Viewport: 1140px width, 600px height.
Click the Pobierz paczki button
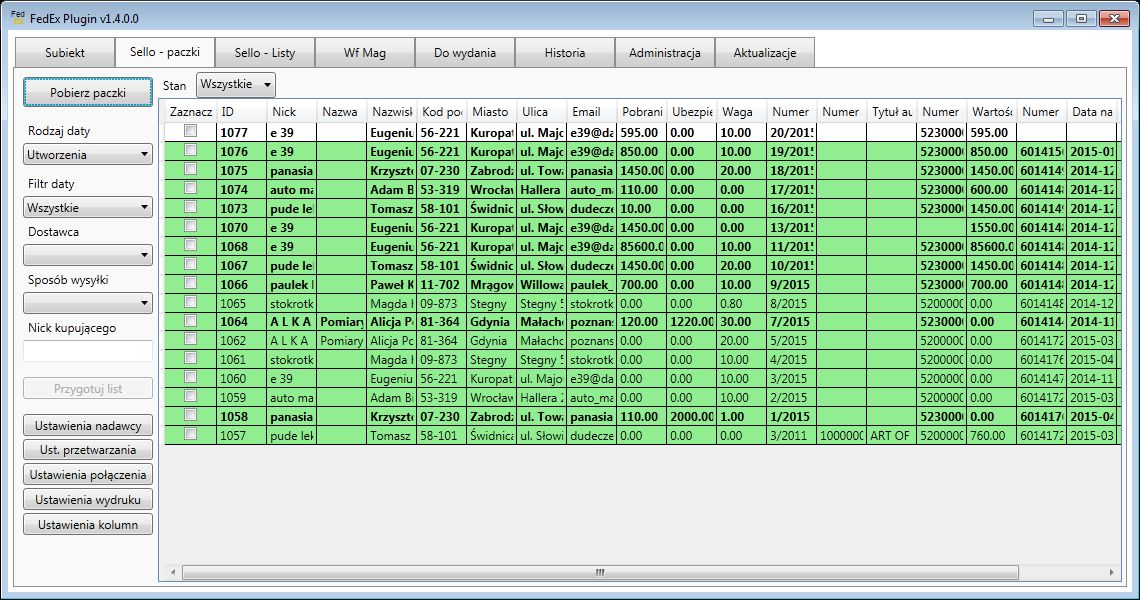pyautogui.click(x=88, y=92)
